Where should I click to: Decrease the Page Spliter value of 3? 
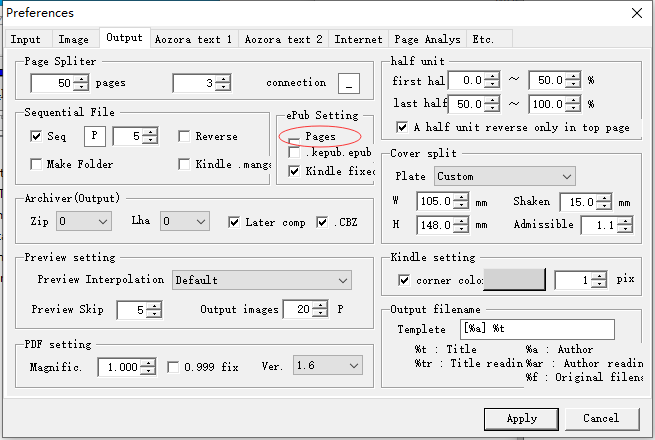[x=223, y=87]
